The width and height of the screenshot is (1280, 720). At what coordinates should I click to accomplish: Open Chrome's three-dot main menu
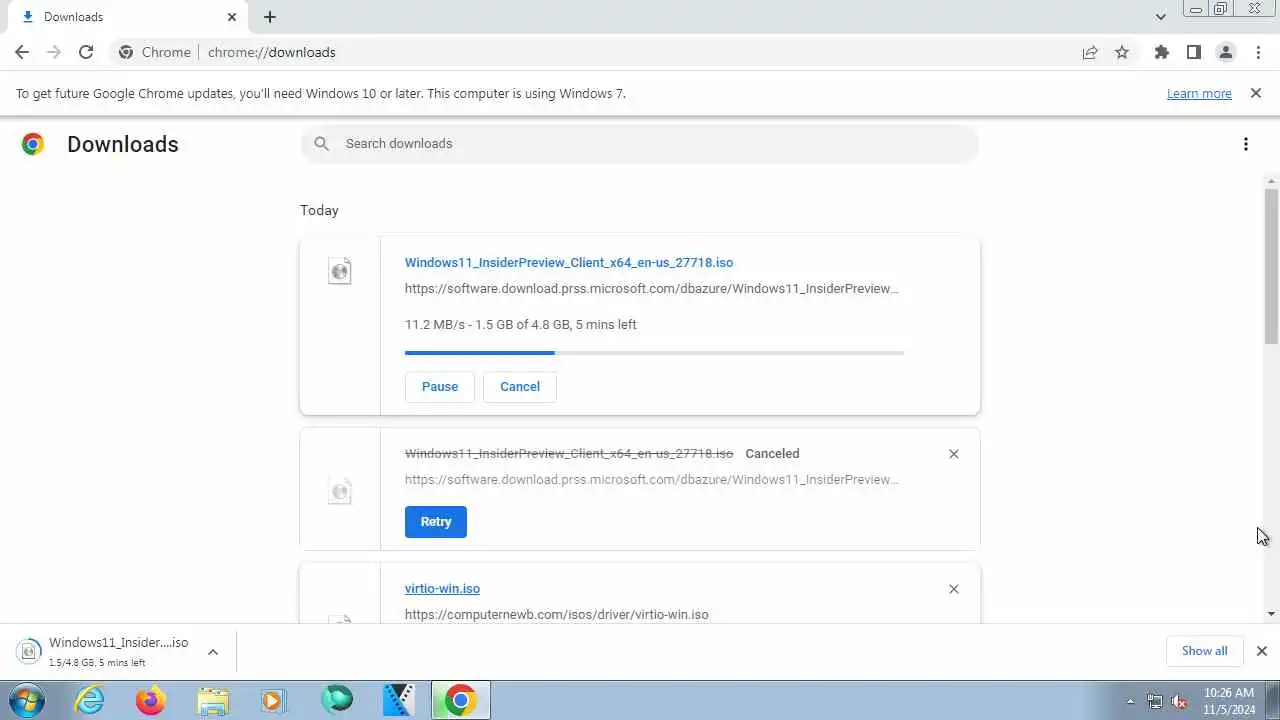click(1258, 52)
